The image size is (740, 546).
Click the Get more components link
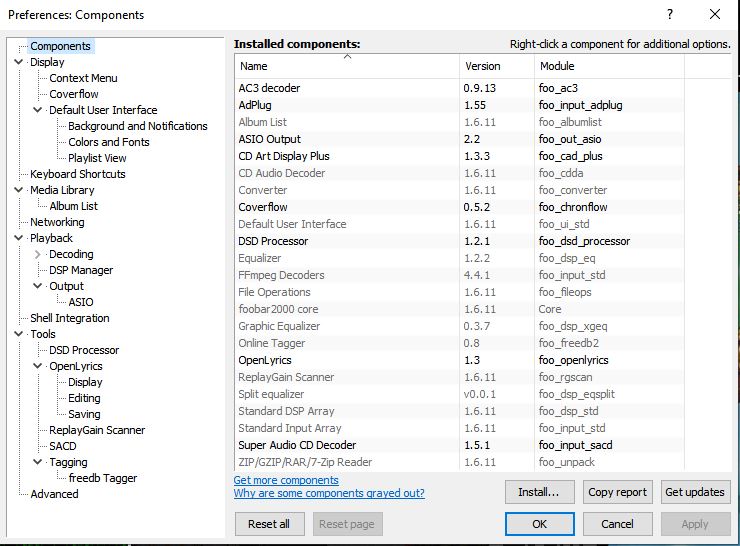click(286, 480)
